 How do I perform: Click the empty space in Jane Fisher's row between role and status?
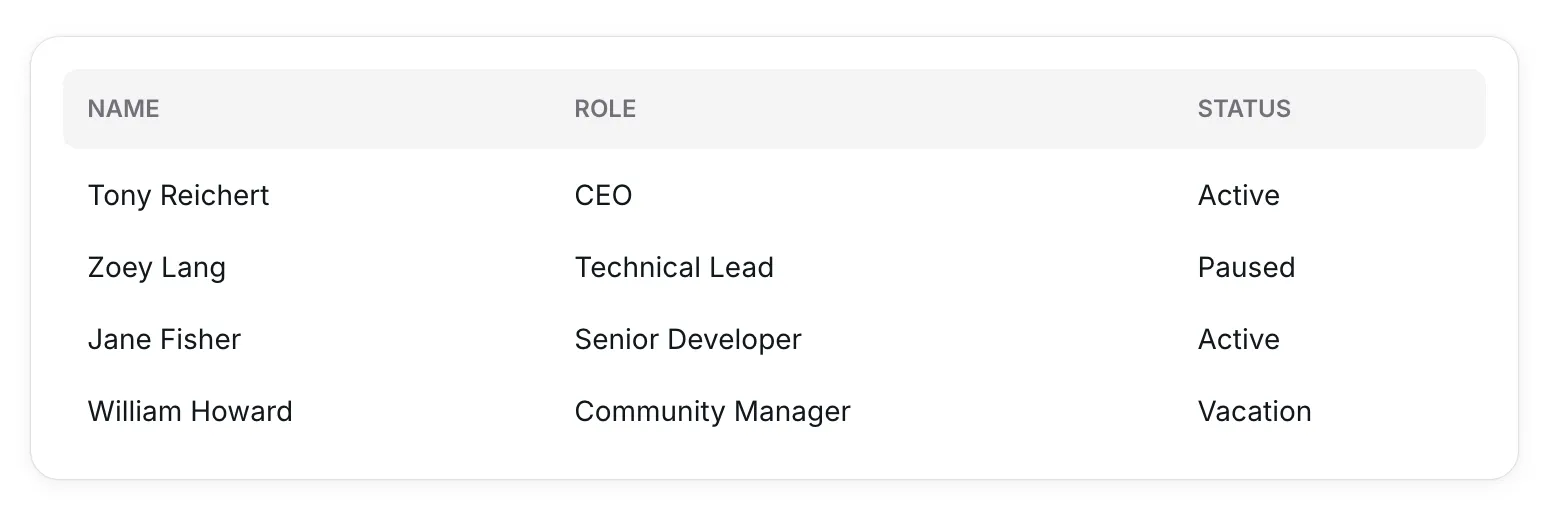[x=1000, y=340]
